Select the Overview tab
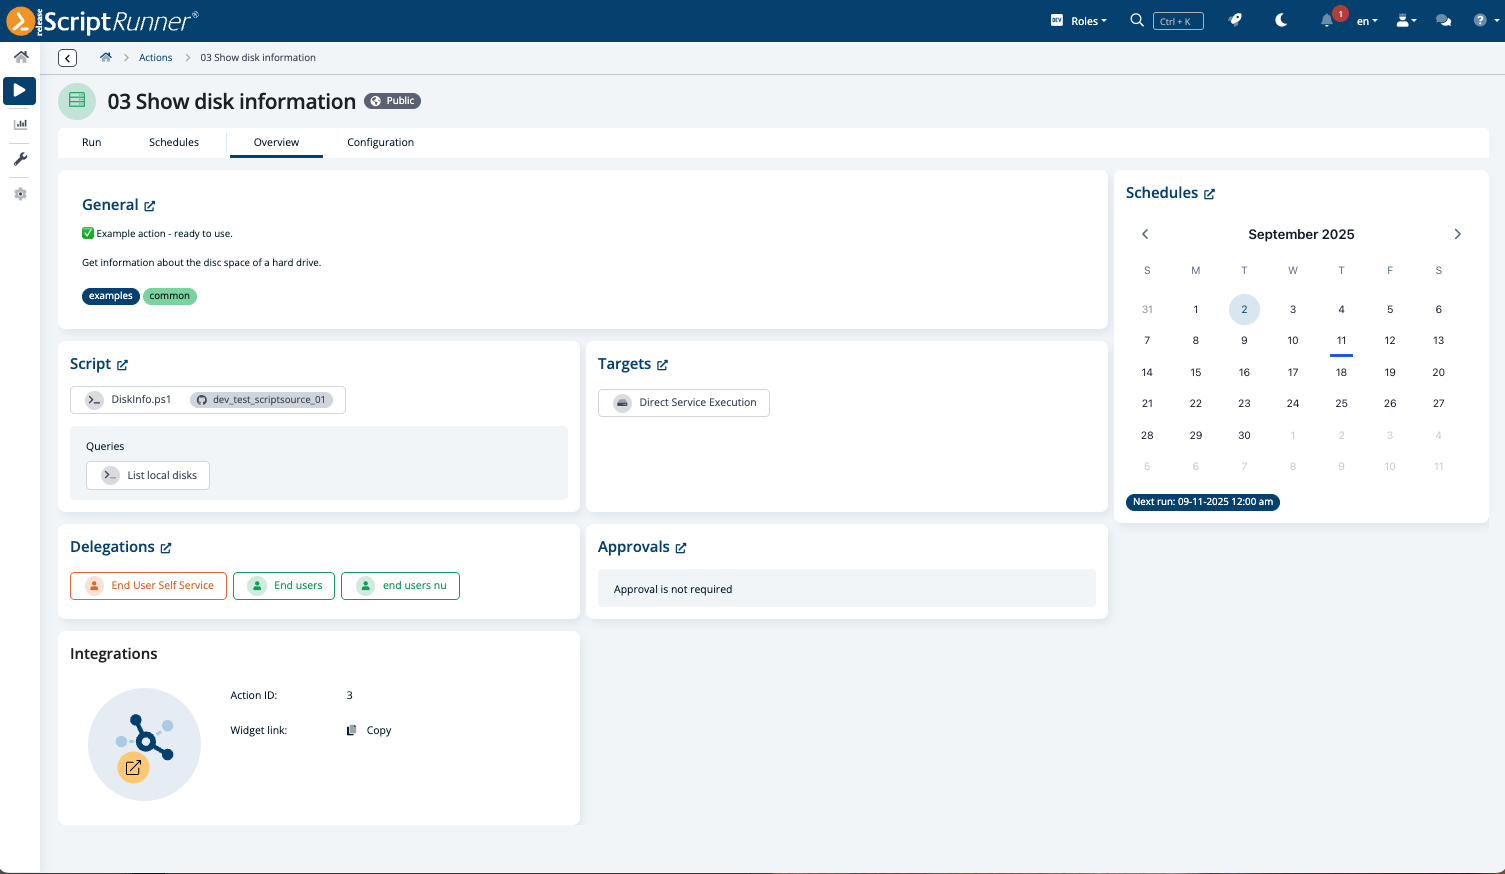The height and width of the screenshot is (874, 1505). point(276,142)
